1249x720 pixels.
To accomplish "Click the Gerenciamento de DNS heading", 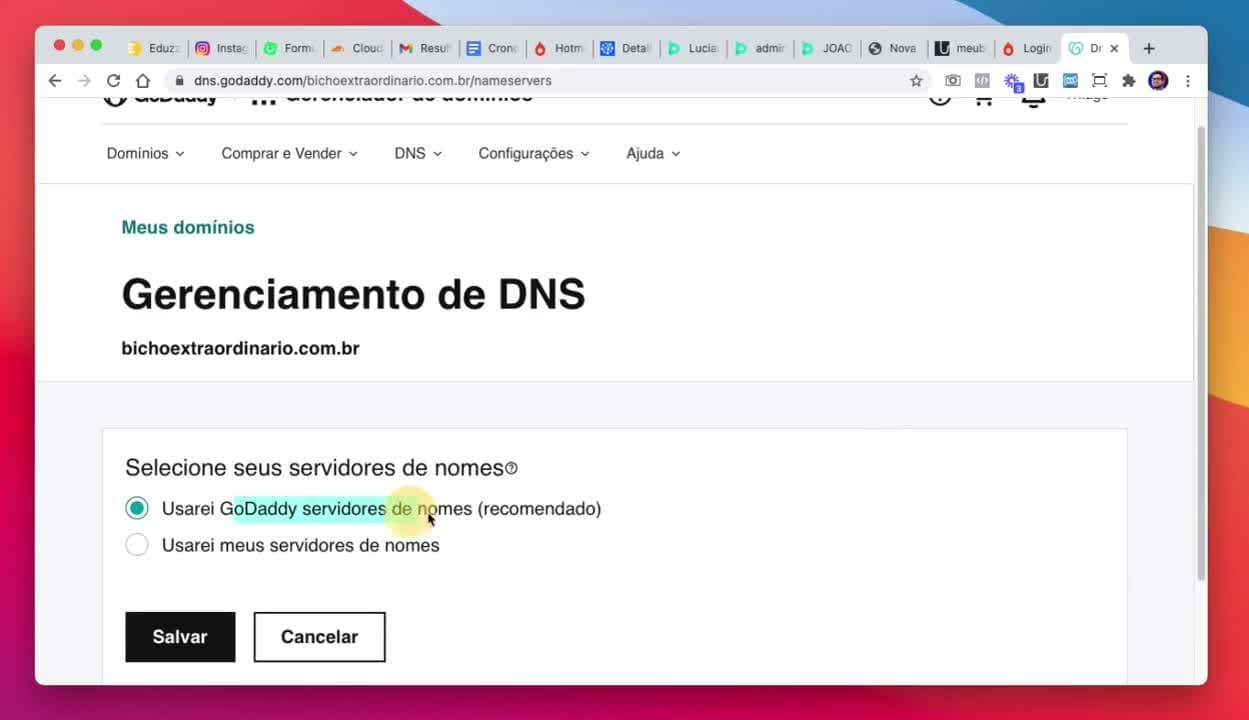I will pos(353,294).
